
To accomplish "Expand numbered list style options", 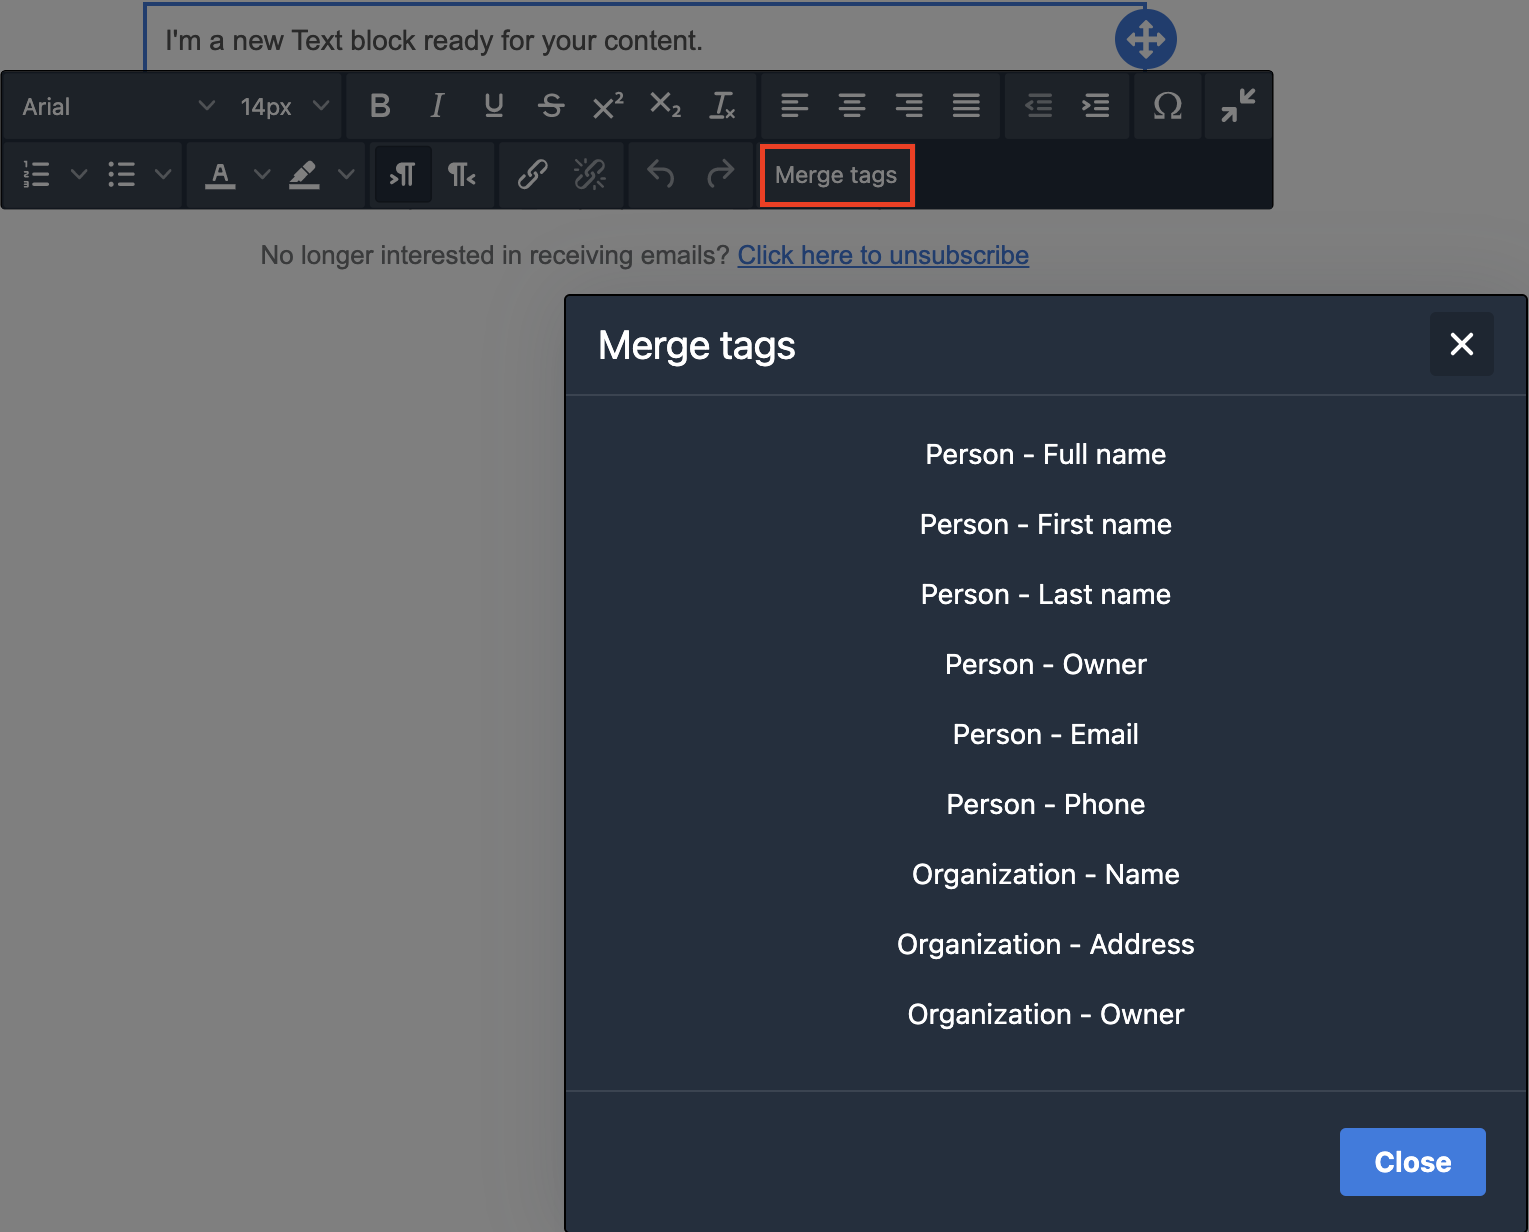I will click(x=79, y=175).
